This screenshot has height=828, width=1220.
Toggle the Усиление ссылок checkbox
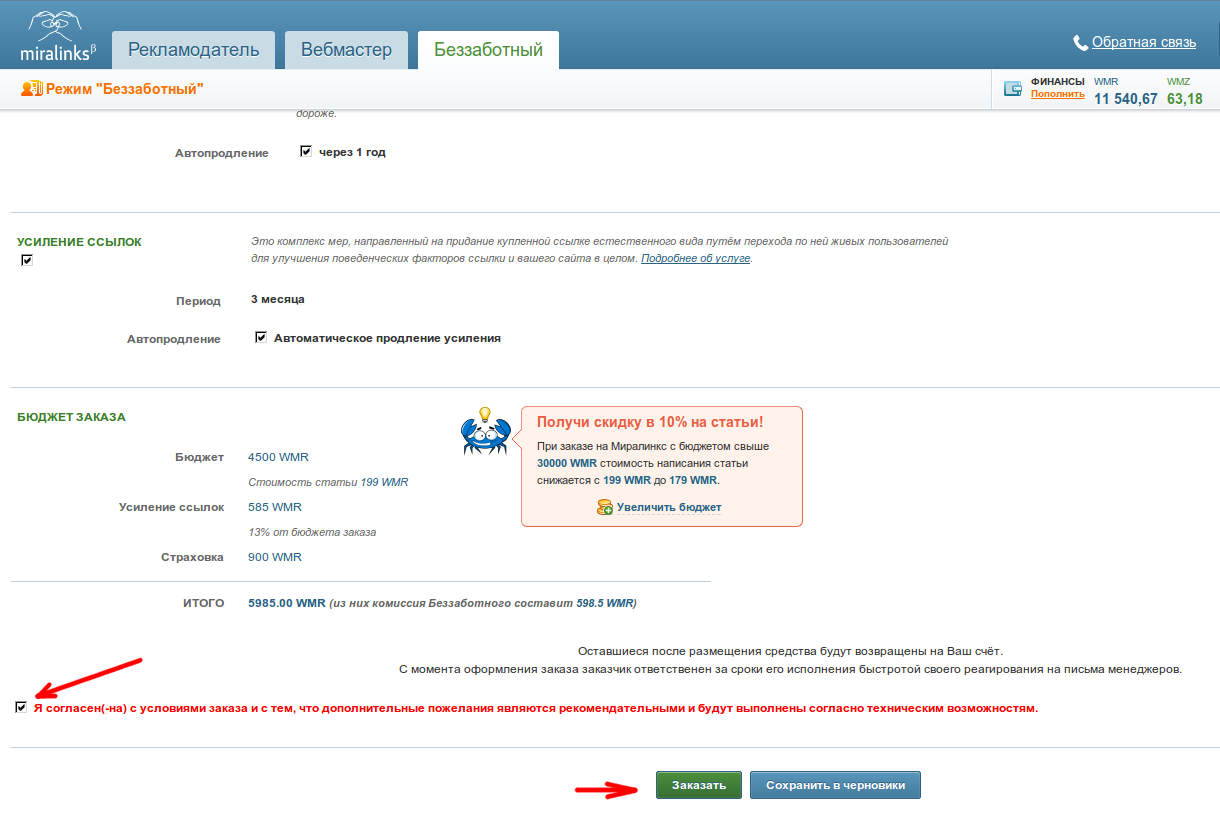[x=27, y=260]
